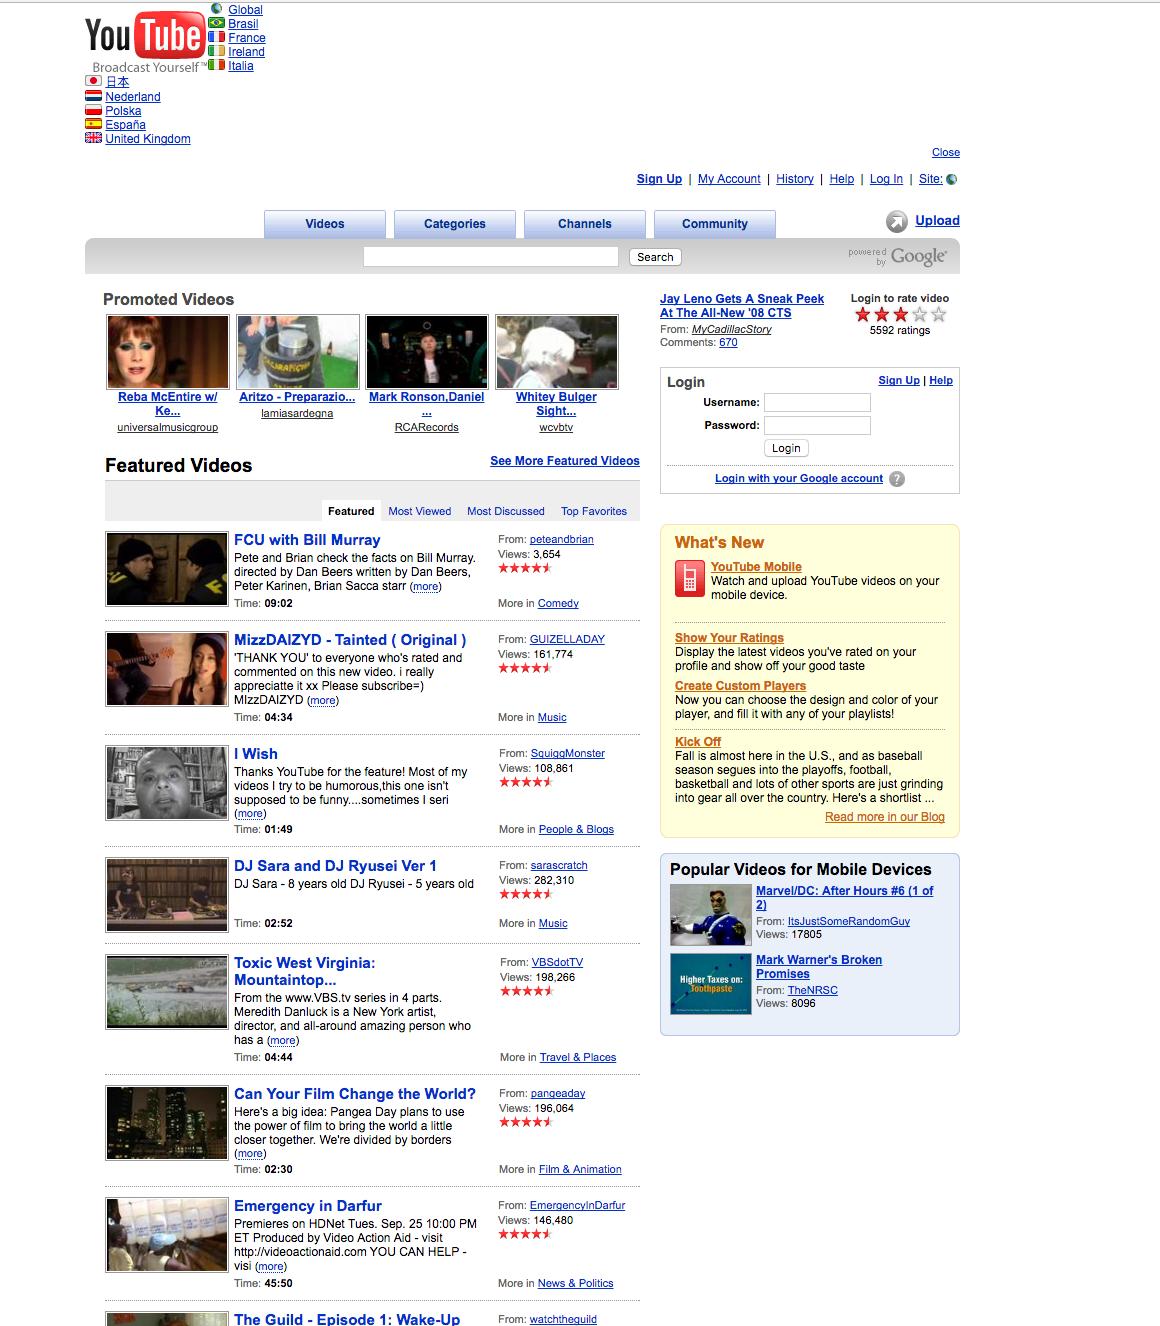The image size is (1160, 1326).
Task: Select the Global globe icon
Action: tap(217, 9)
